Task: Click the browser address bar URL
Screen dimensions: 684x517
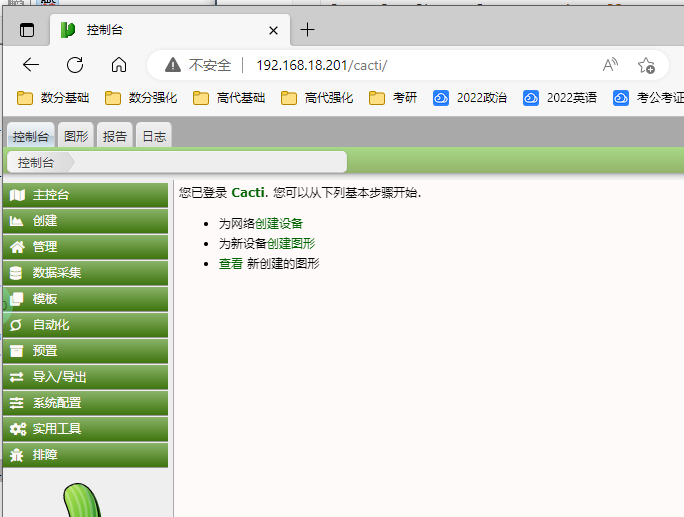Action: [x=320, y=65]
